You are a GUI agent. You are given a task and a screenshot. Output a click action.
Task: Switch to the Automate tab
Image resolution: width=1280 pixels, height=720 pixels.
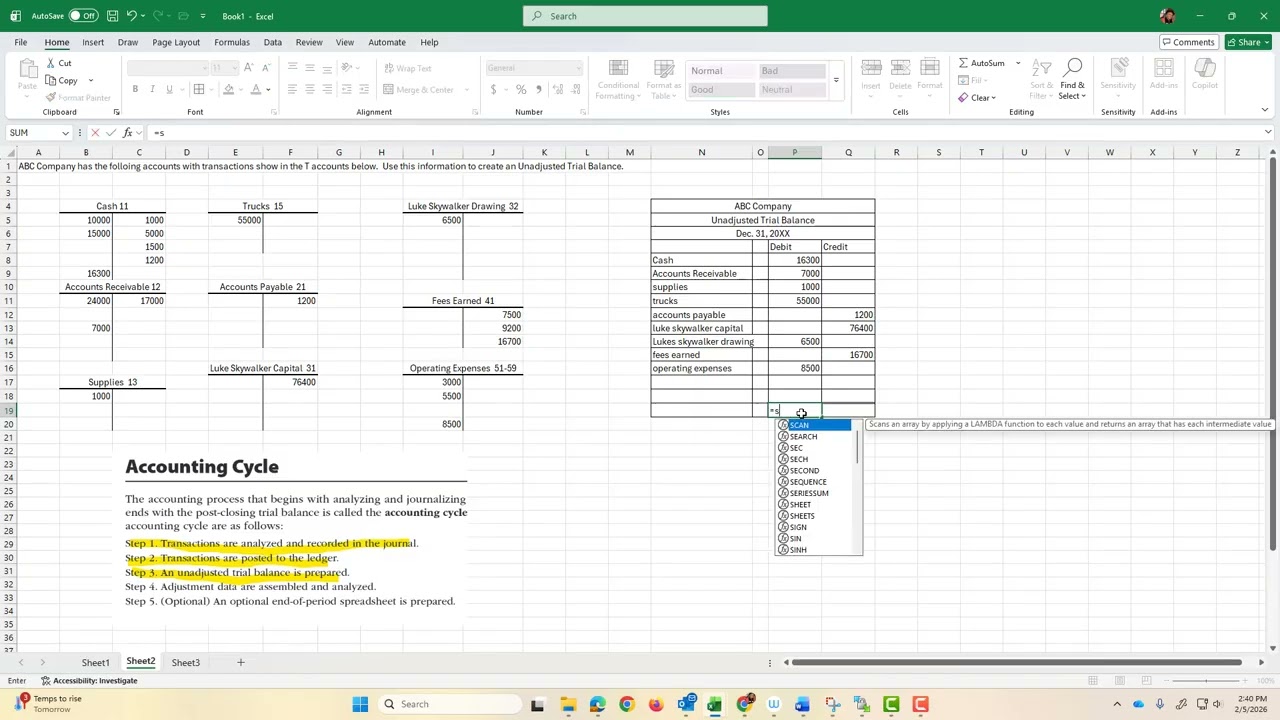(x=387, y=42)
